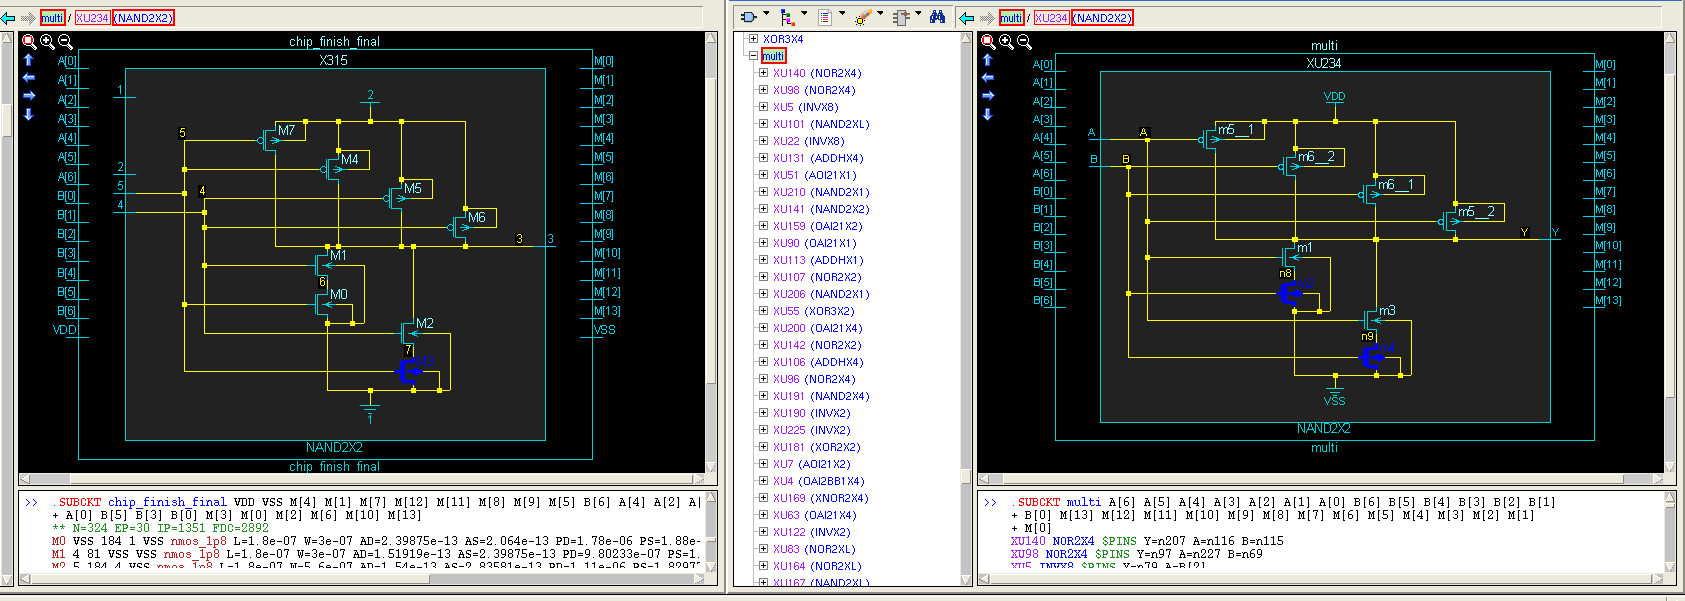Click tree panel vertical scrollbar
This screenshot has height=601, width=1685.
[966, 308]
